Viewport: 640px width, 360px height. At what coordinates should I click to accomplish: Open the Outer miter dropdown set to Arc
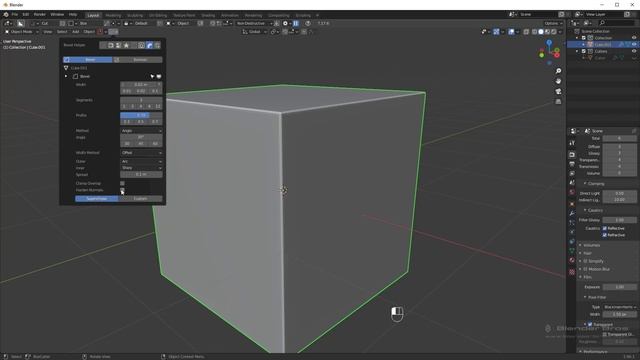click(x=141, y=162)
